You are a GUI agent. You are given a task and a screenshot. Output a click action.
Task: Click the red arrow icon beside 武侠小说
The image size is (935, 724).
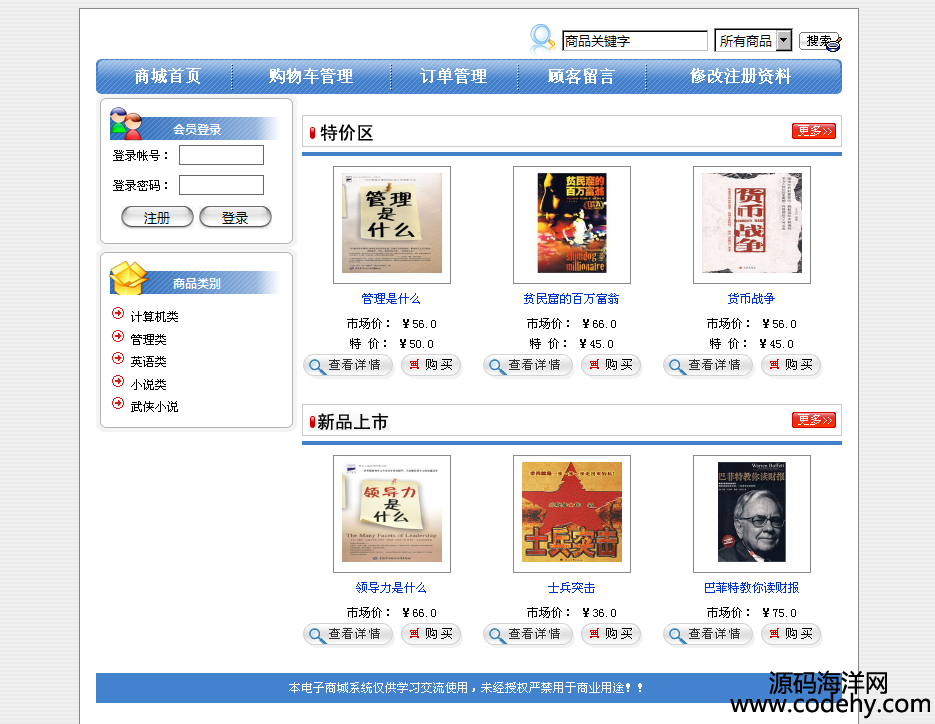coord(118,404)
